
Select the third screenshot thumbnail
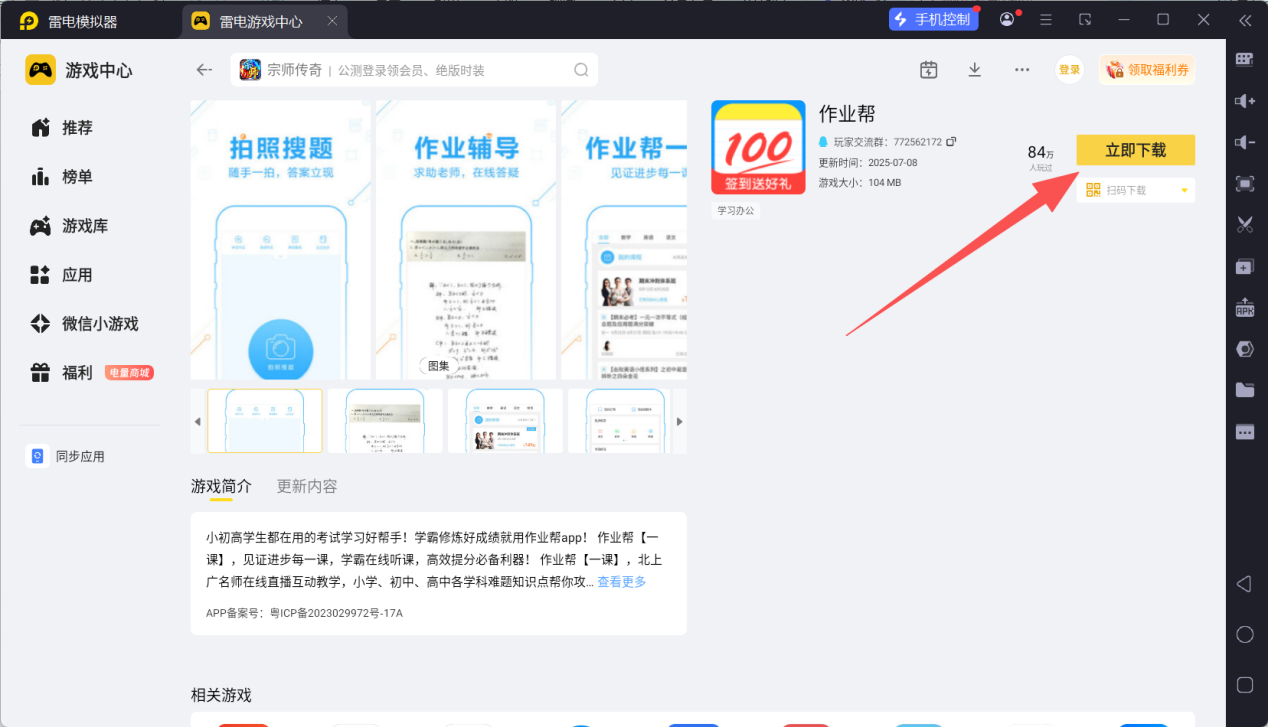[505, 421]
